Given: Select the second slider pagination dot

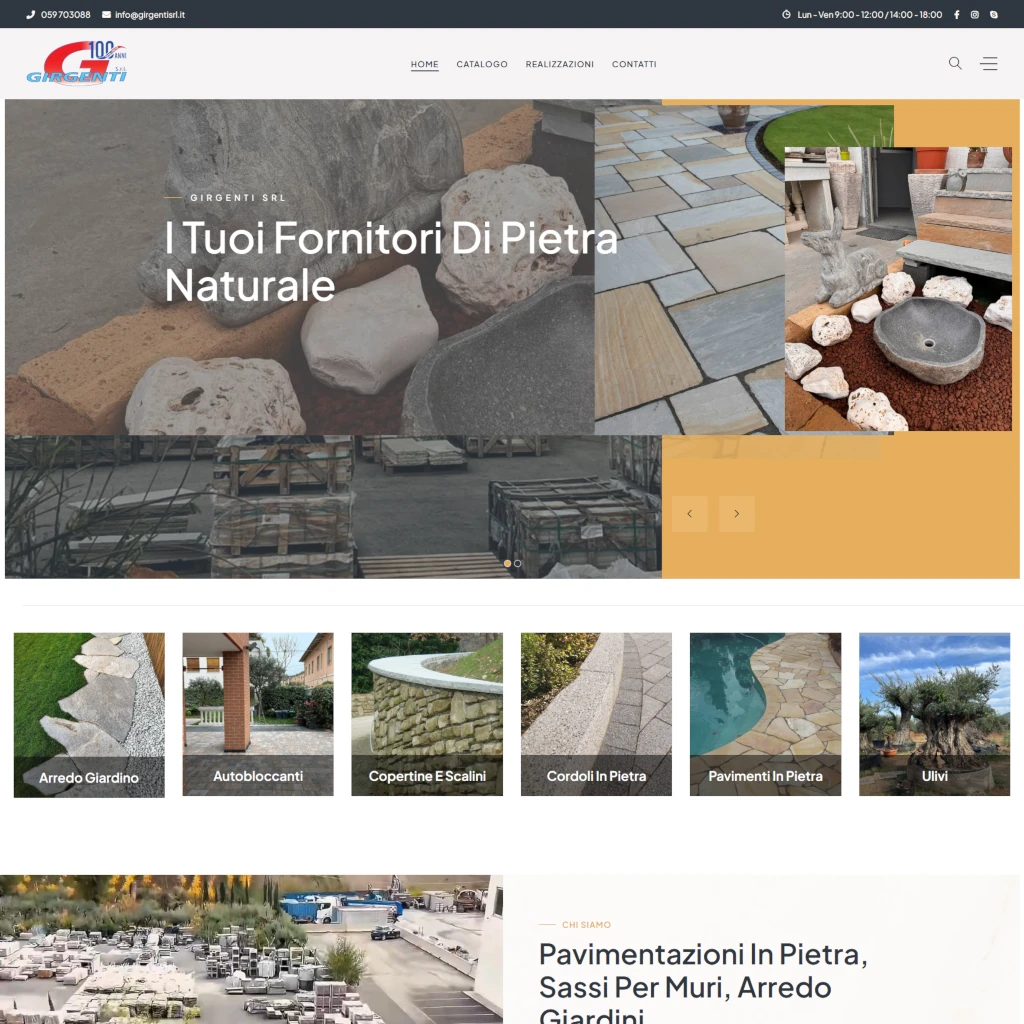Looking at the screenshot, I should coord(518,563).
